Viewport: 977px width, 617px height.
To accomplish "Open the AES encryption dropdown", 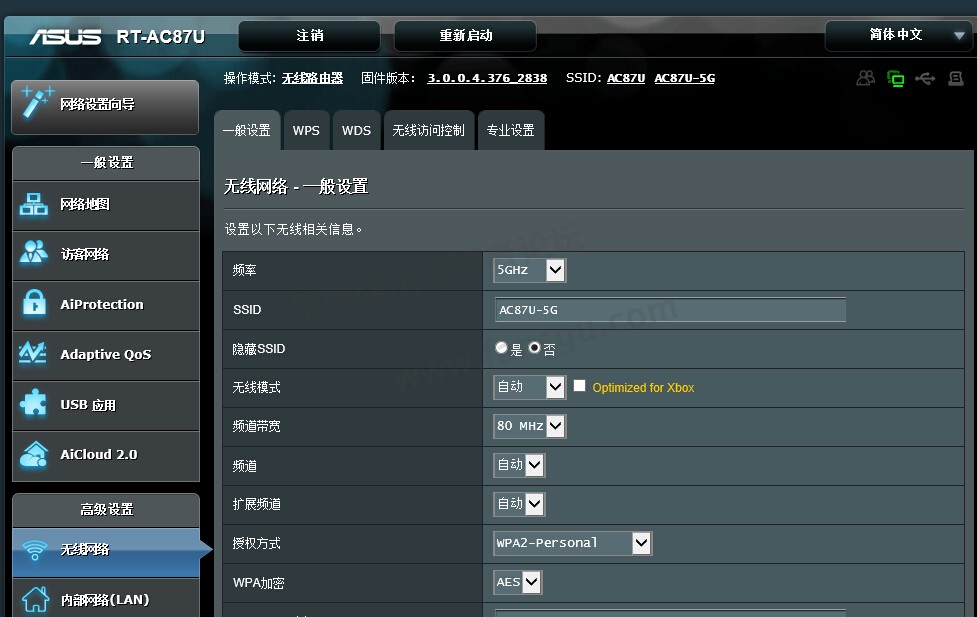I will pyautogui.click(x=517, y=582).
